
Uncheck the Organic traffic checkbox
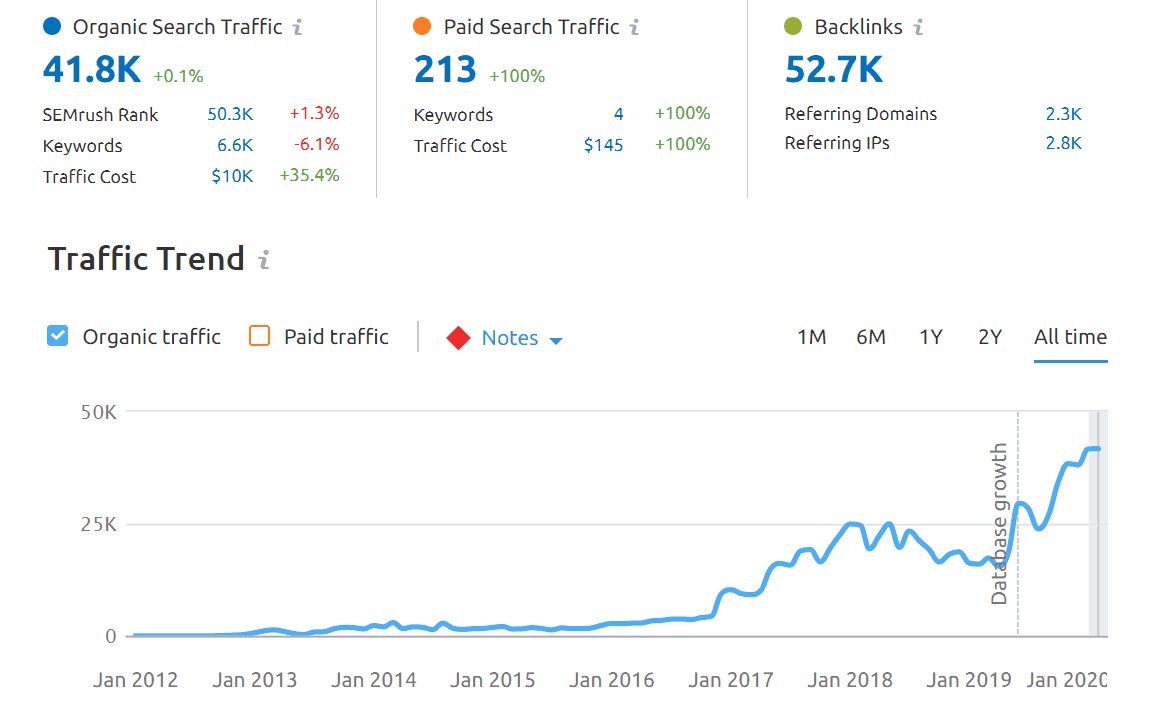pyautogui.click(x=58, y=336)
